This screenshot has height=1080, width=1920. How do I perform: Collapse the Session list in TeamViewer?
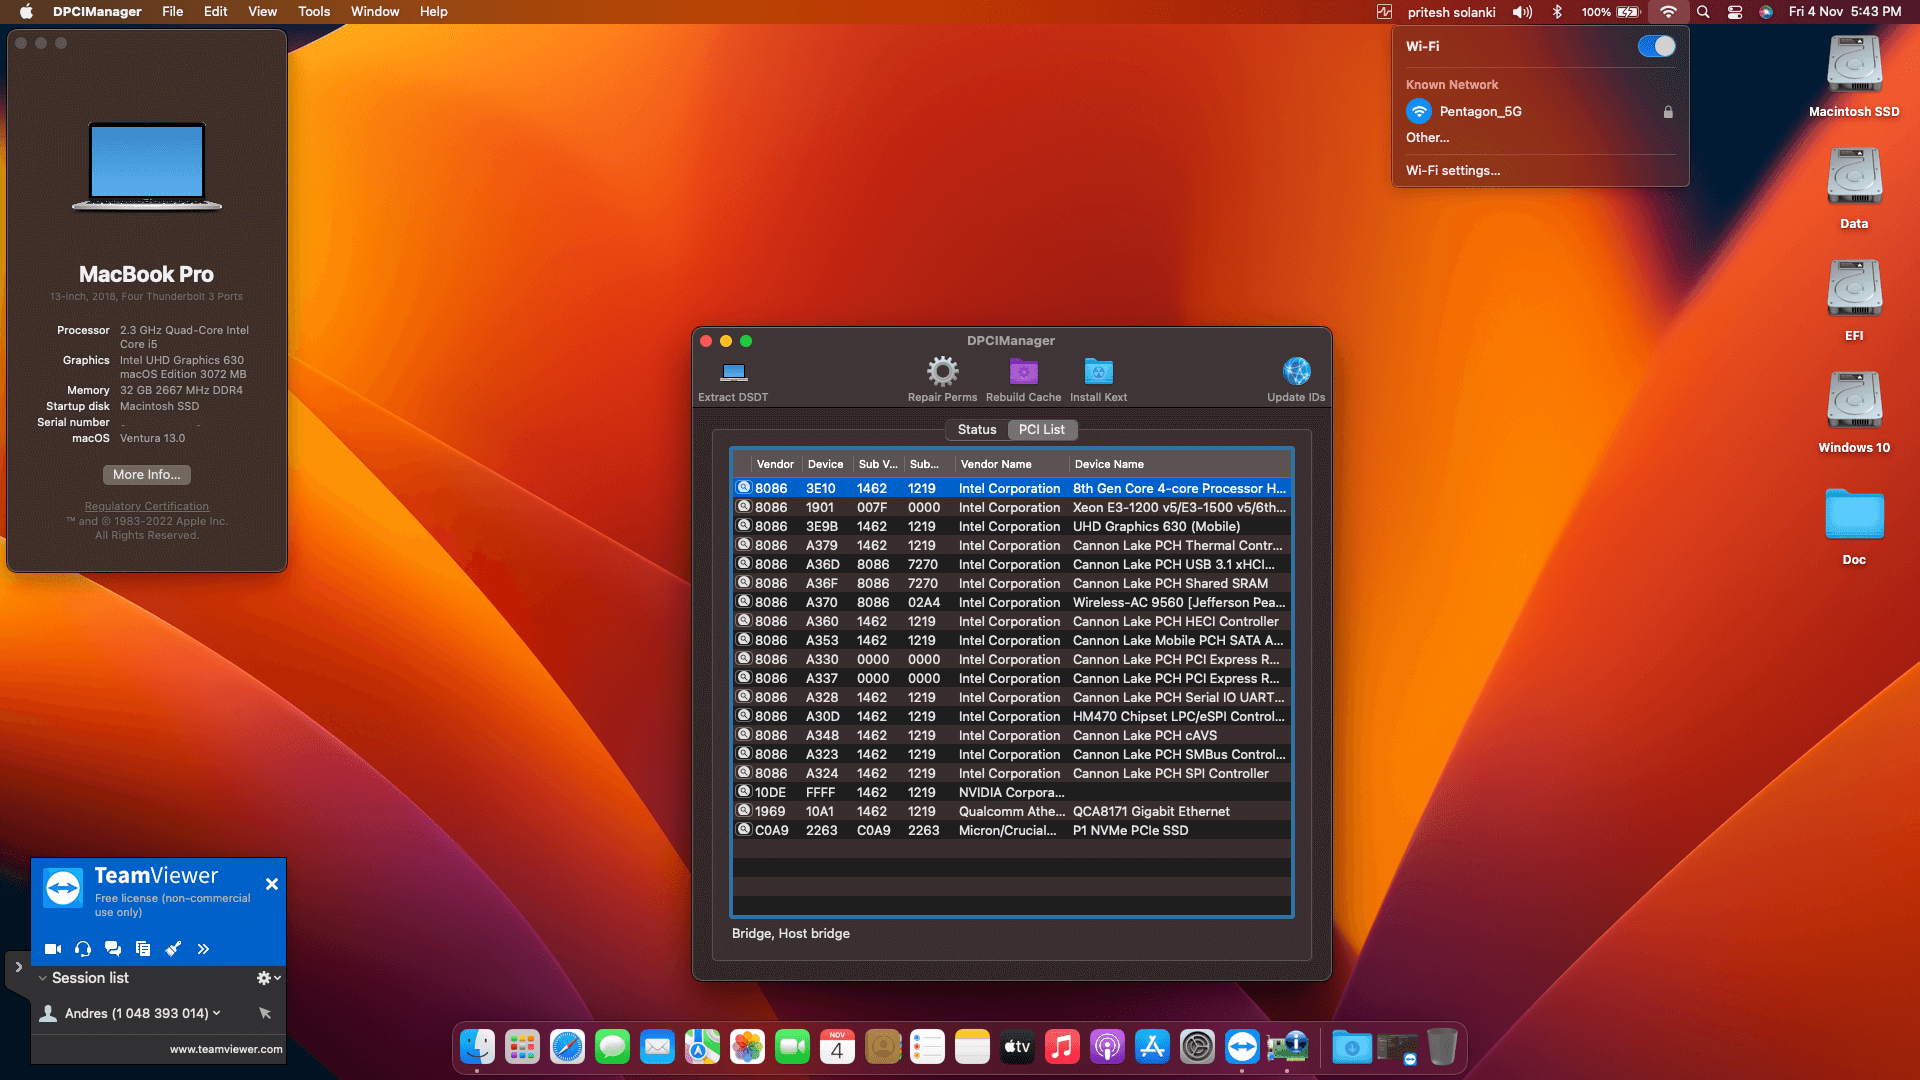pos(42,977)
